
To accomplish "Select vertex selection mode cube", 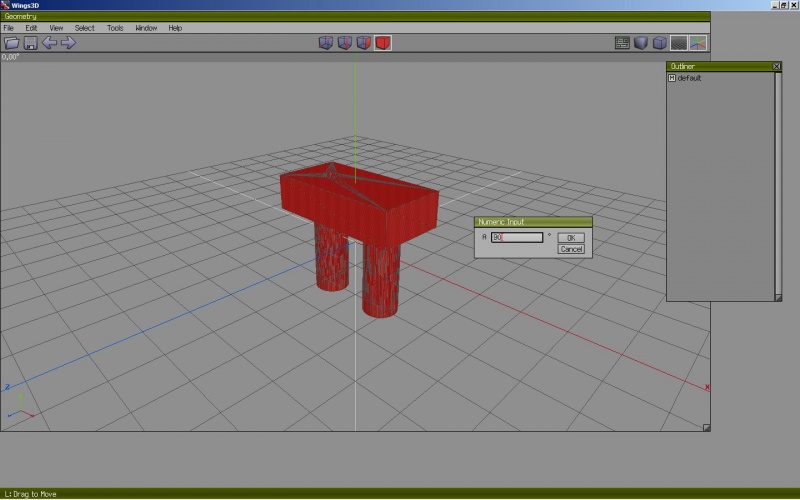I will 326,43.
